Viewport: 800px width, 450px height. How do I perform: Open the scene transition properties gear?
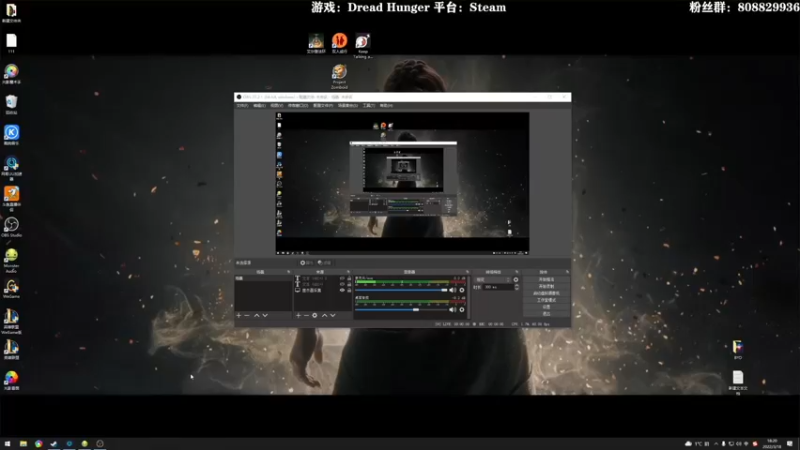(x=516, y=280)
